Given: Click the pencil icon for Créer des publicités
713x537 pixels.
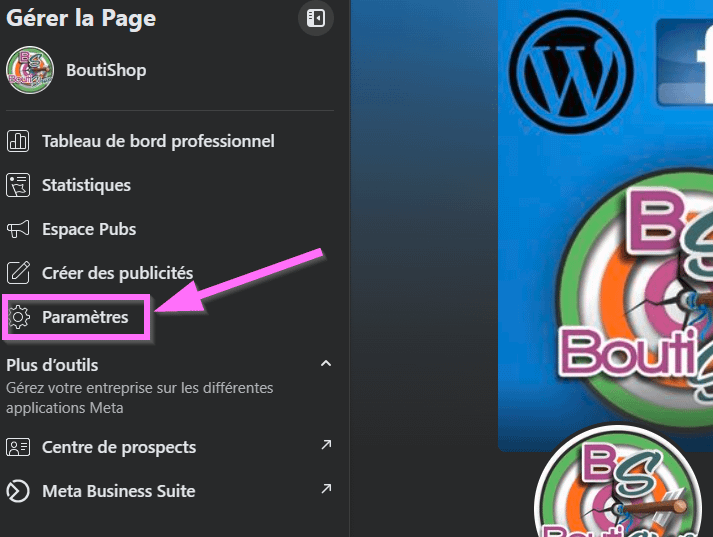Looking at the screenshot, I should (x=18, y=273).
